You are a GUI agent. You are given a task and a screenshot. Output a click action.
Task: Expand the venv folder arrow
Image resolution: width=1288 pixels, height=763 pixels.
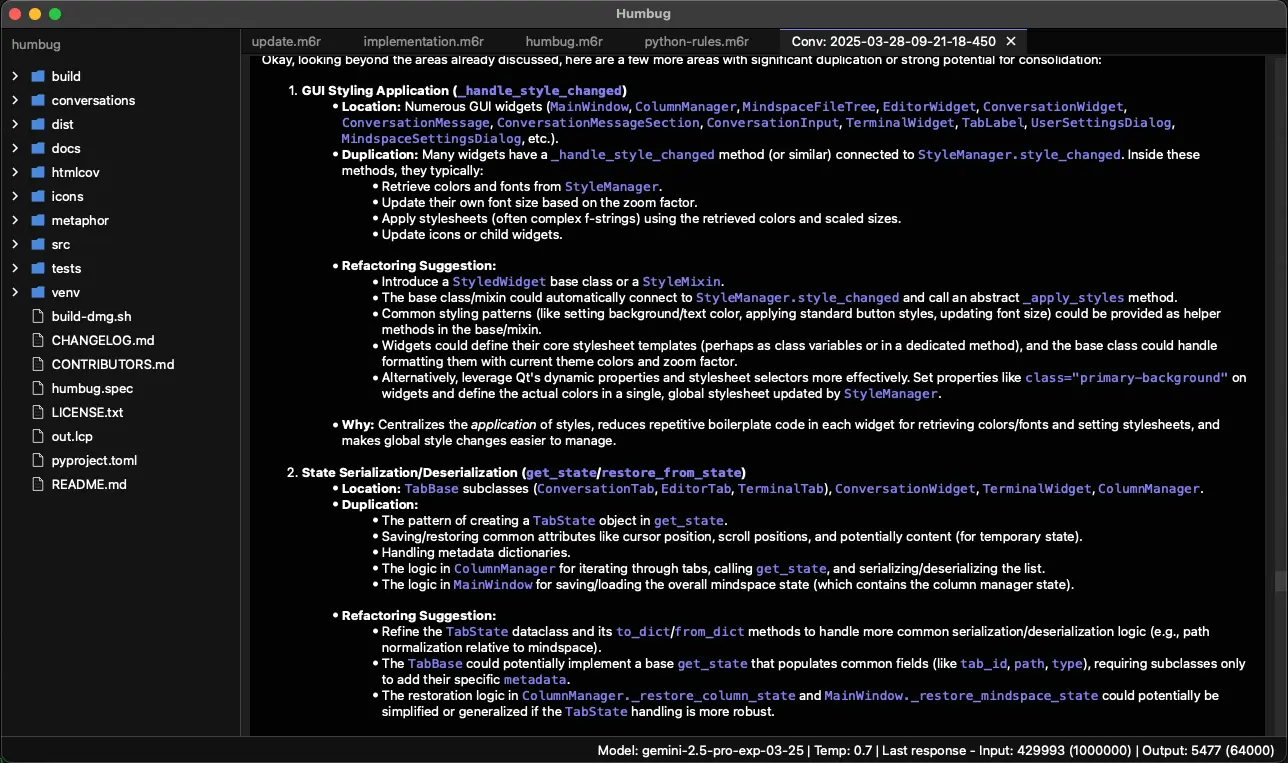(x=15, y=292)
